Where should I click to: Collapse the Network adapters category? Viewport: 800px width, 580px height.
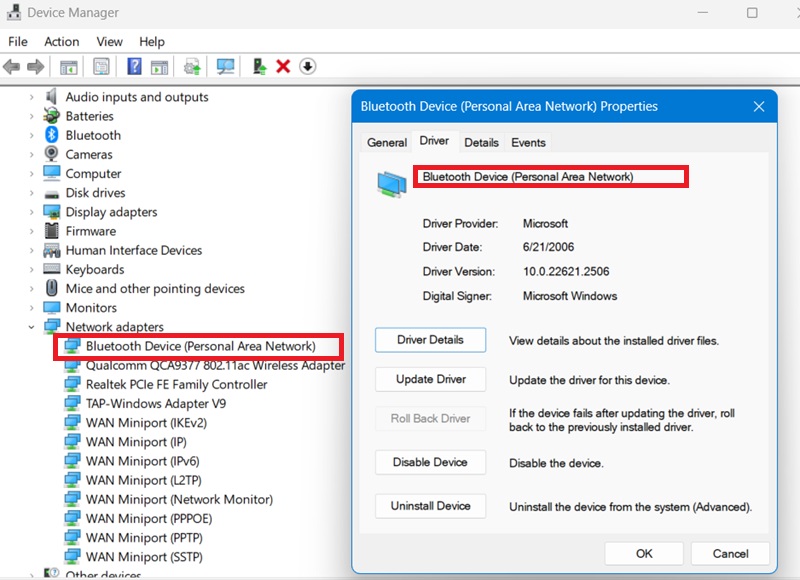(x=33, y=327)
